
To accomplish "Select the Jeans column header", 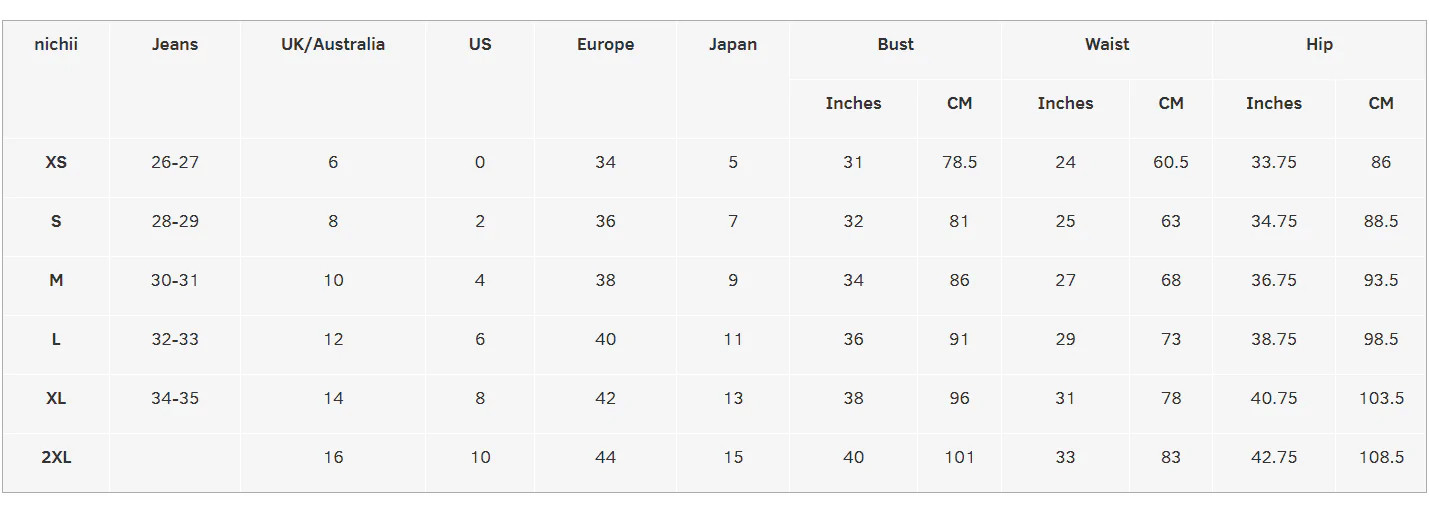I will (175, 44).
